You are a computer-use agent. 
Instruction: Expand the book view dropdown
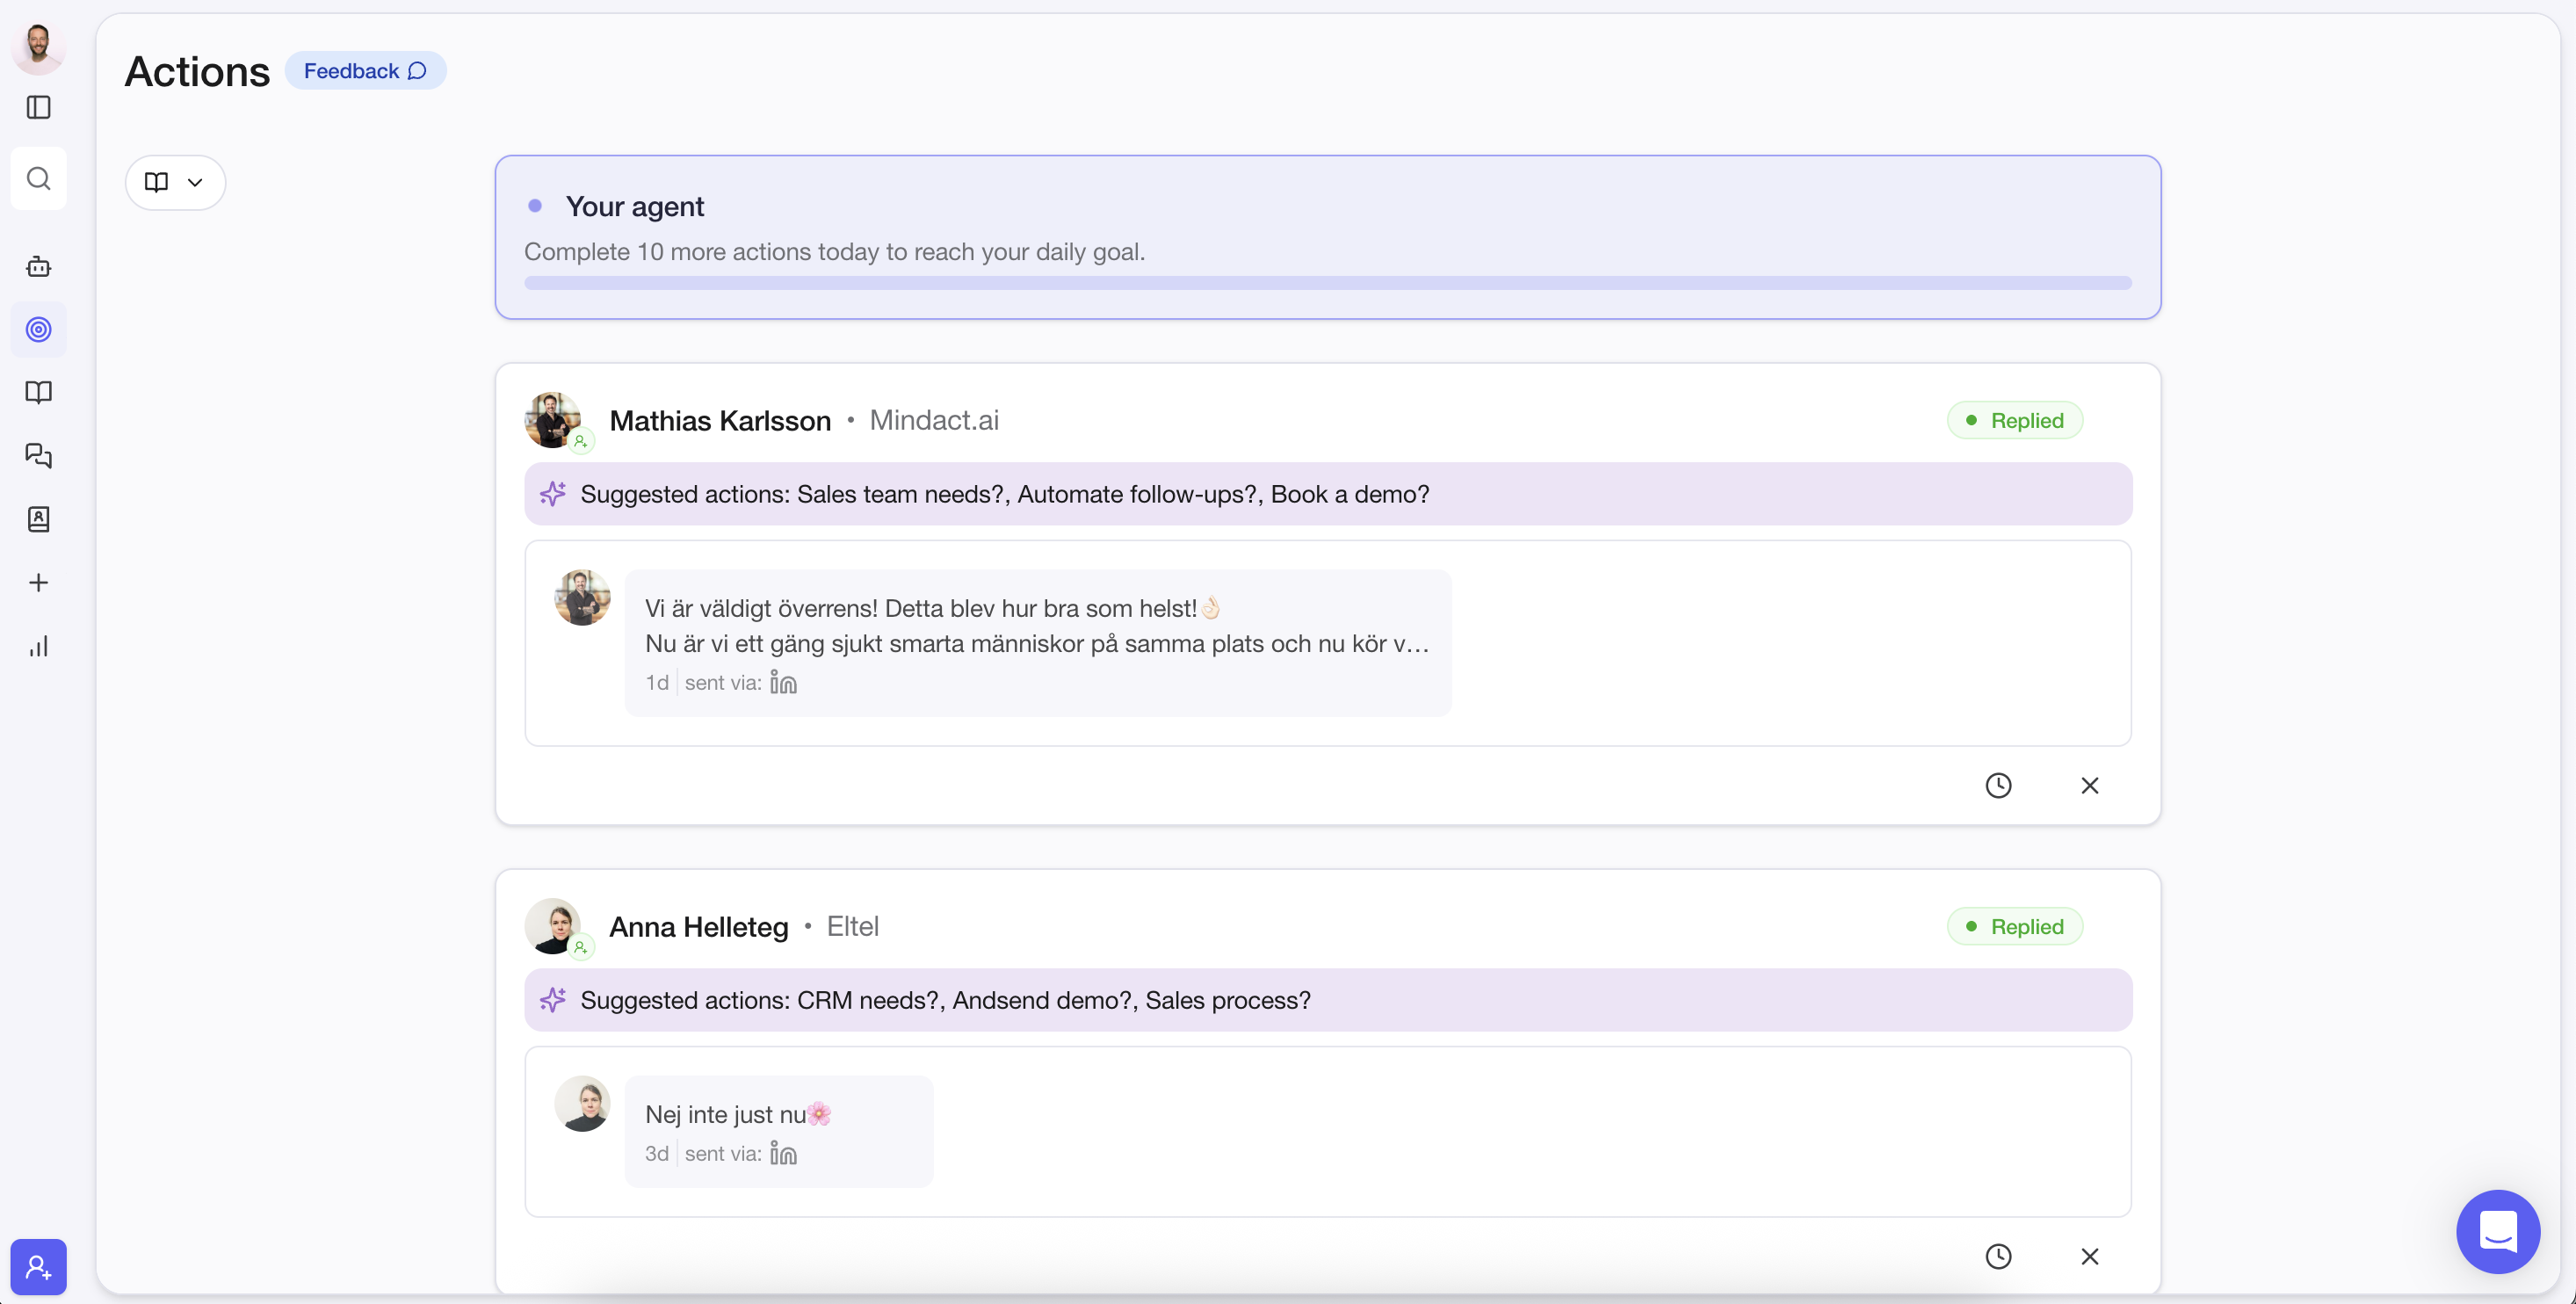tap(175, 182)
